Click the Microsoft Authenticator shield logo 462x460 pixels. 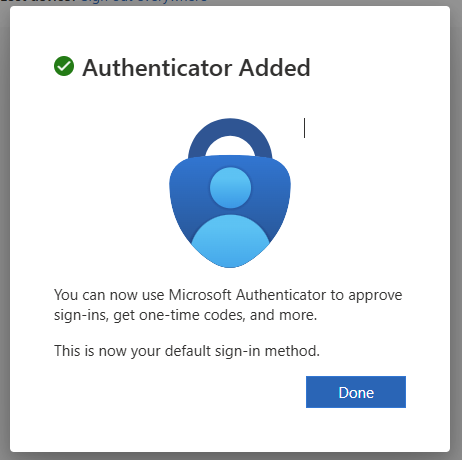(230, 193)
